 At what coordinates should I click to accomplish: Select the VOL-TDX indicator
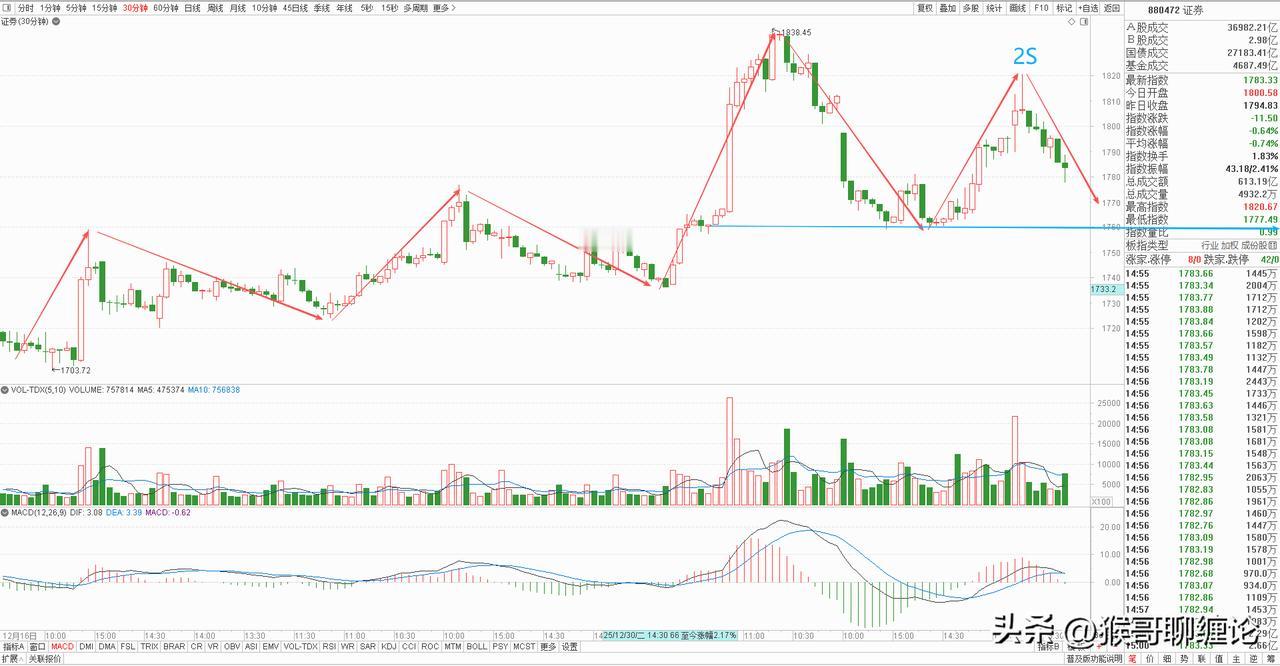pyautogui.click(x=301, y=646)
